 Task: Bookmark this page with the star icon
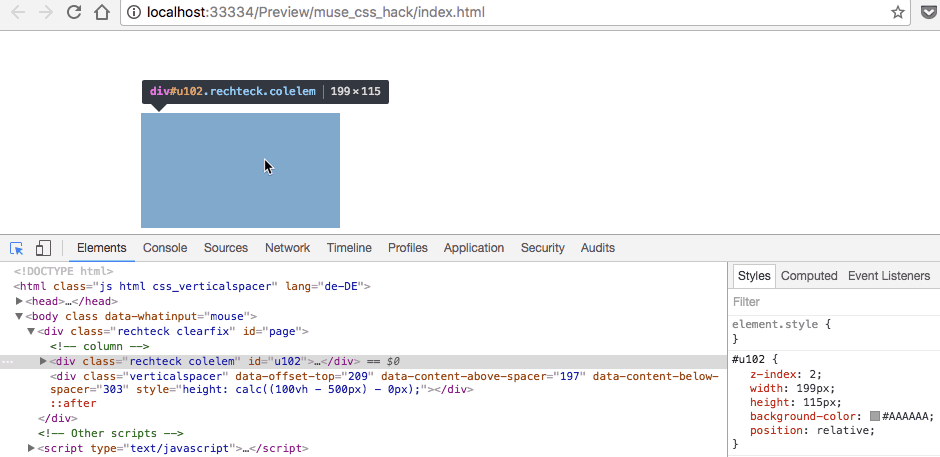[897, 12]
